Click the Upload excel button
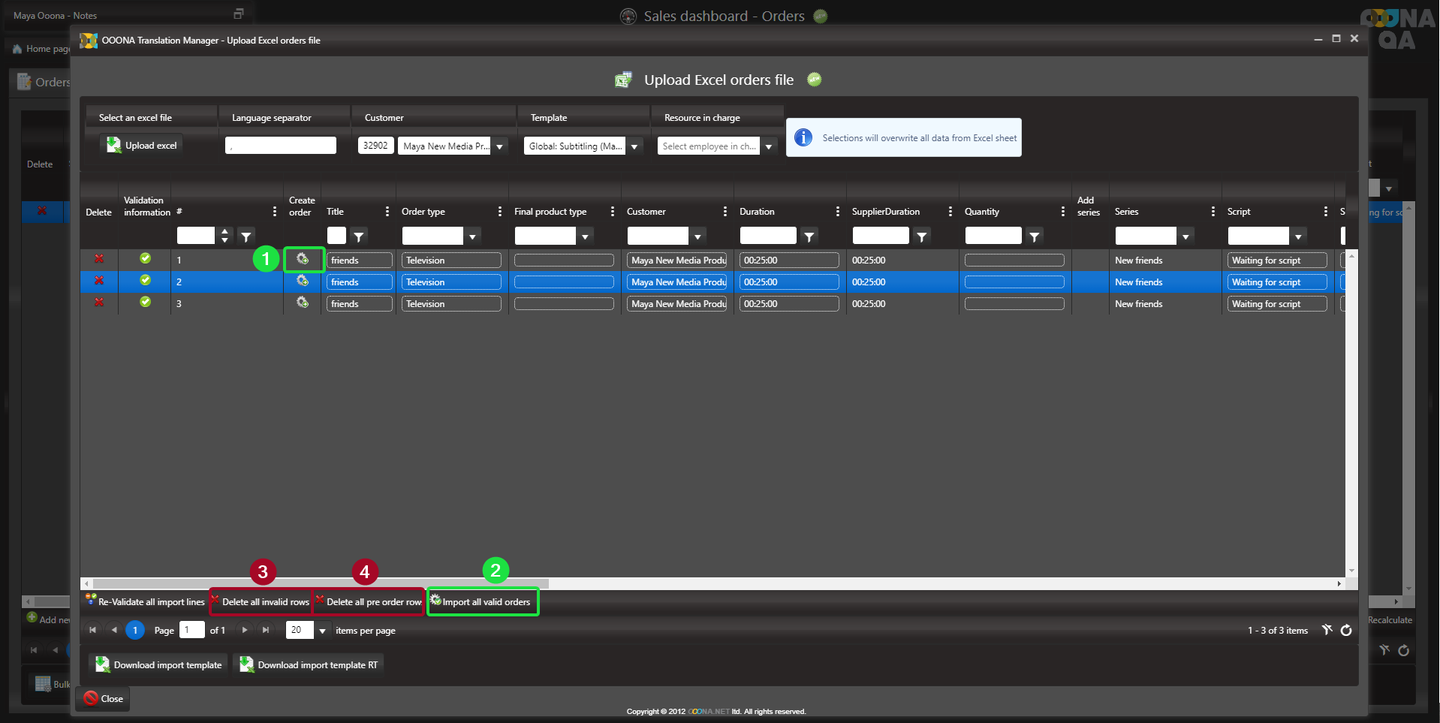 (143, 145)
